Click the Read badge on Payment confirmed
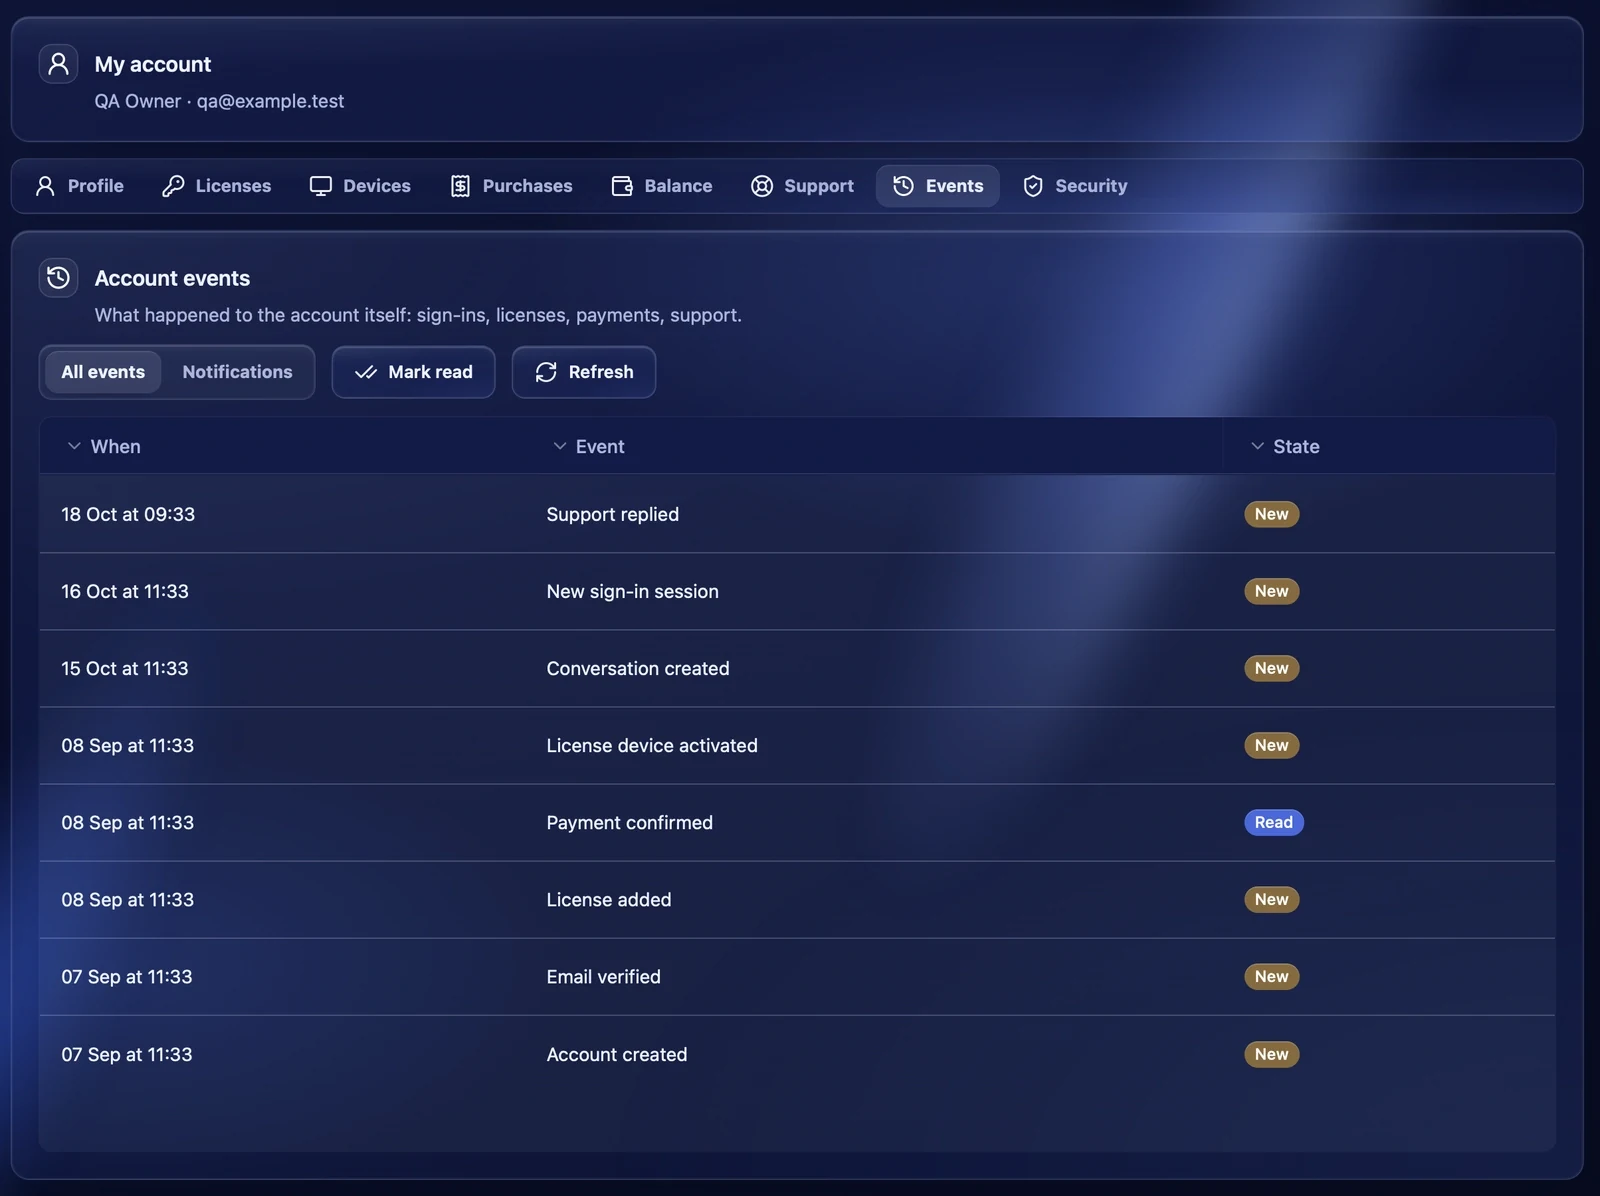The height and width of the screenshot is (1196, 1600). click(1273, 822)
